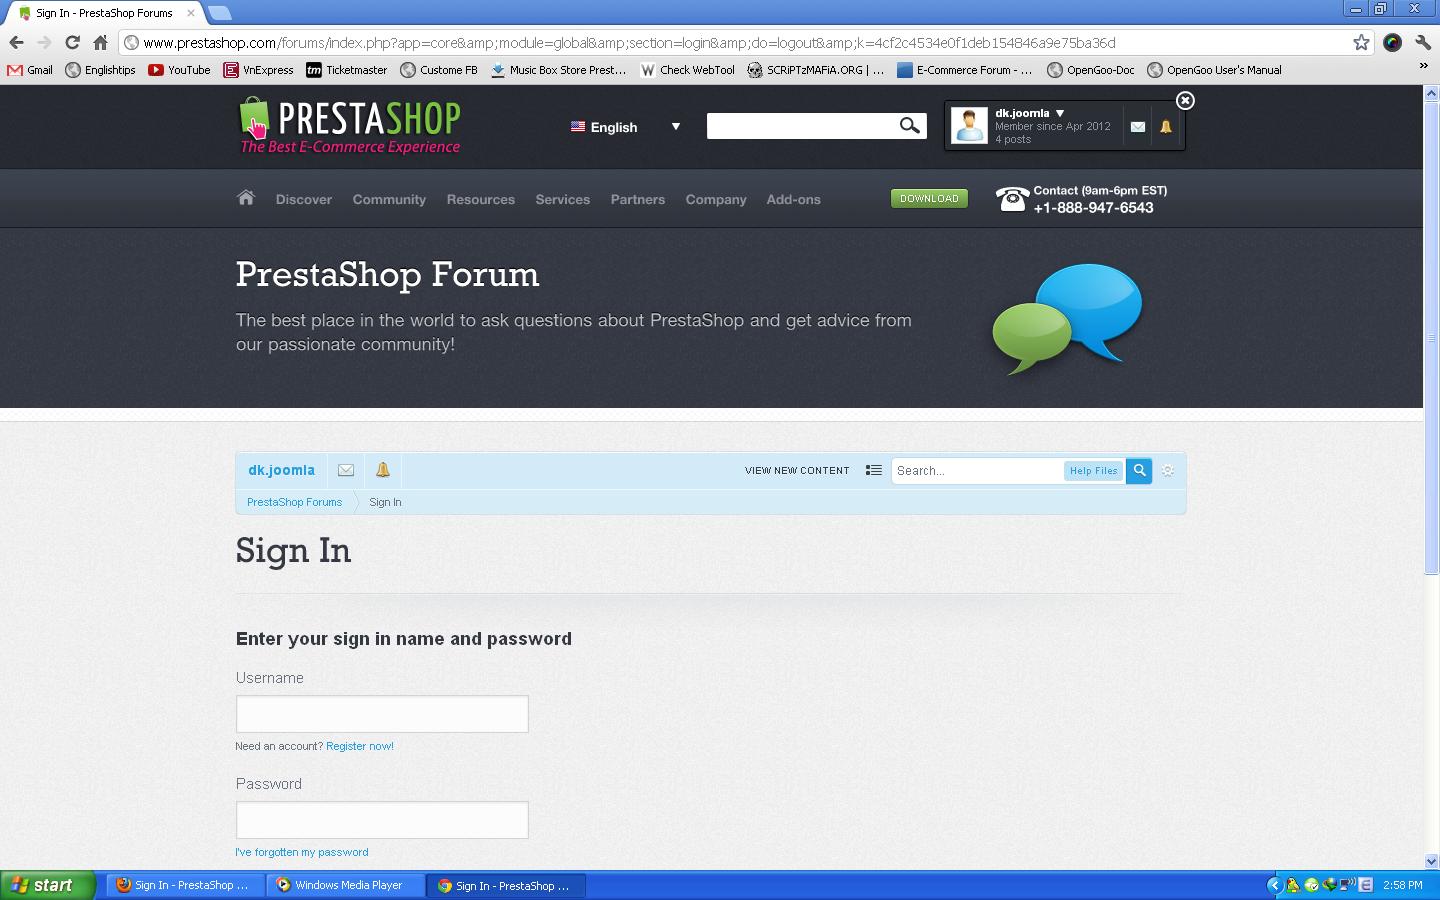Close the user panel with X

pos(1185,100)
